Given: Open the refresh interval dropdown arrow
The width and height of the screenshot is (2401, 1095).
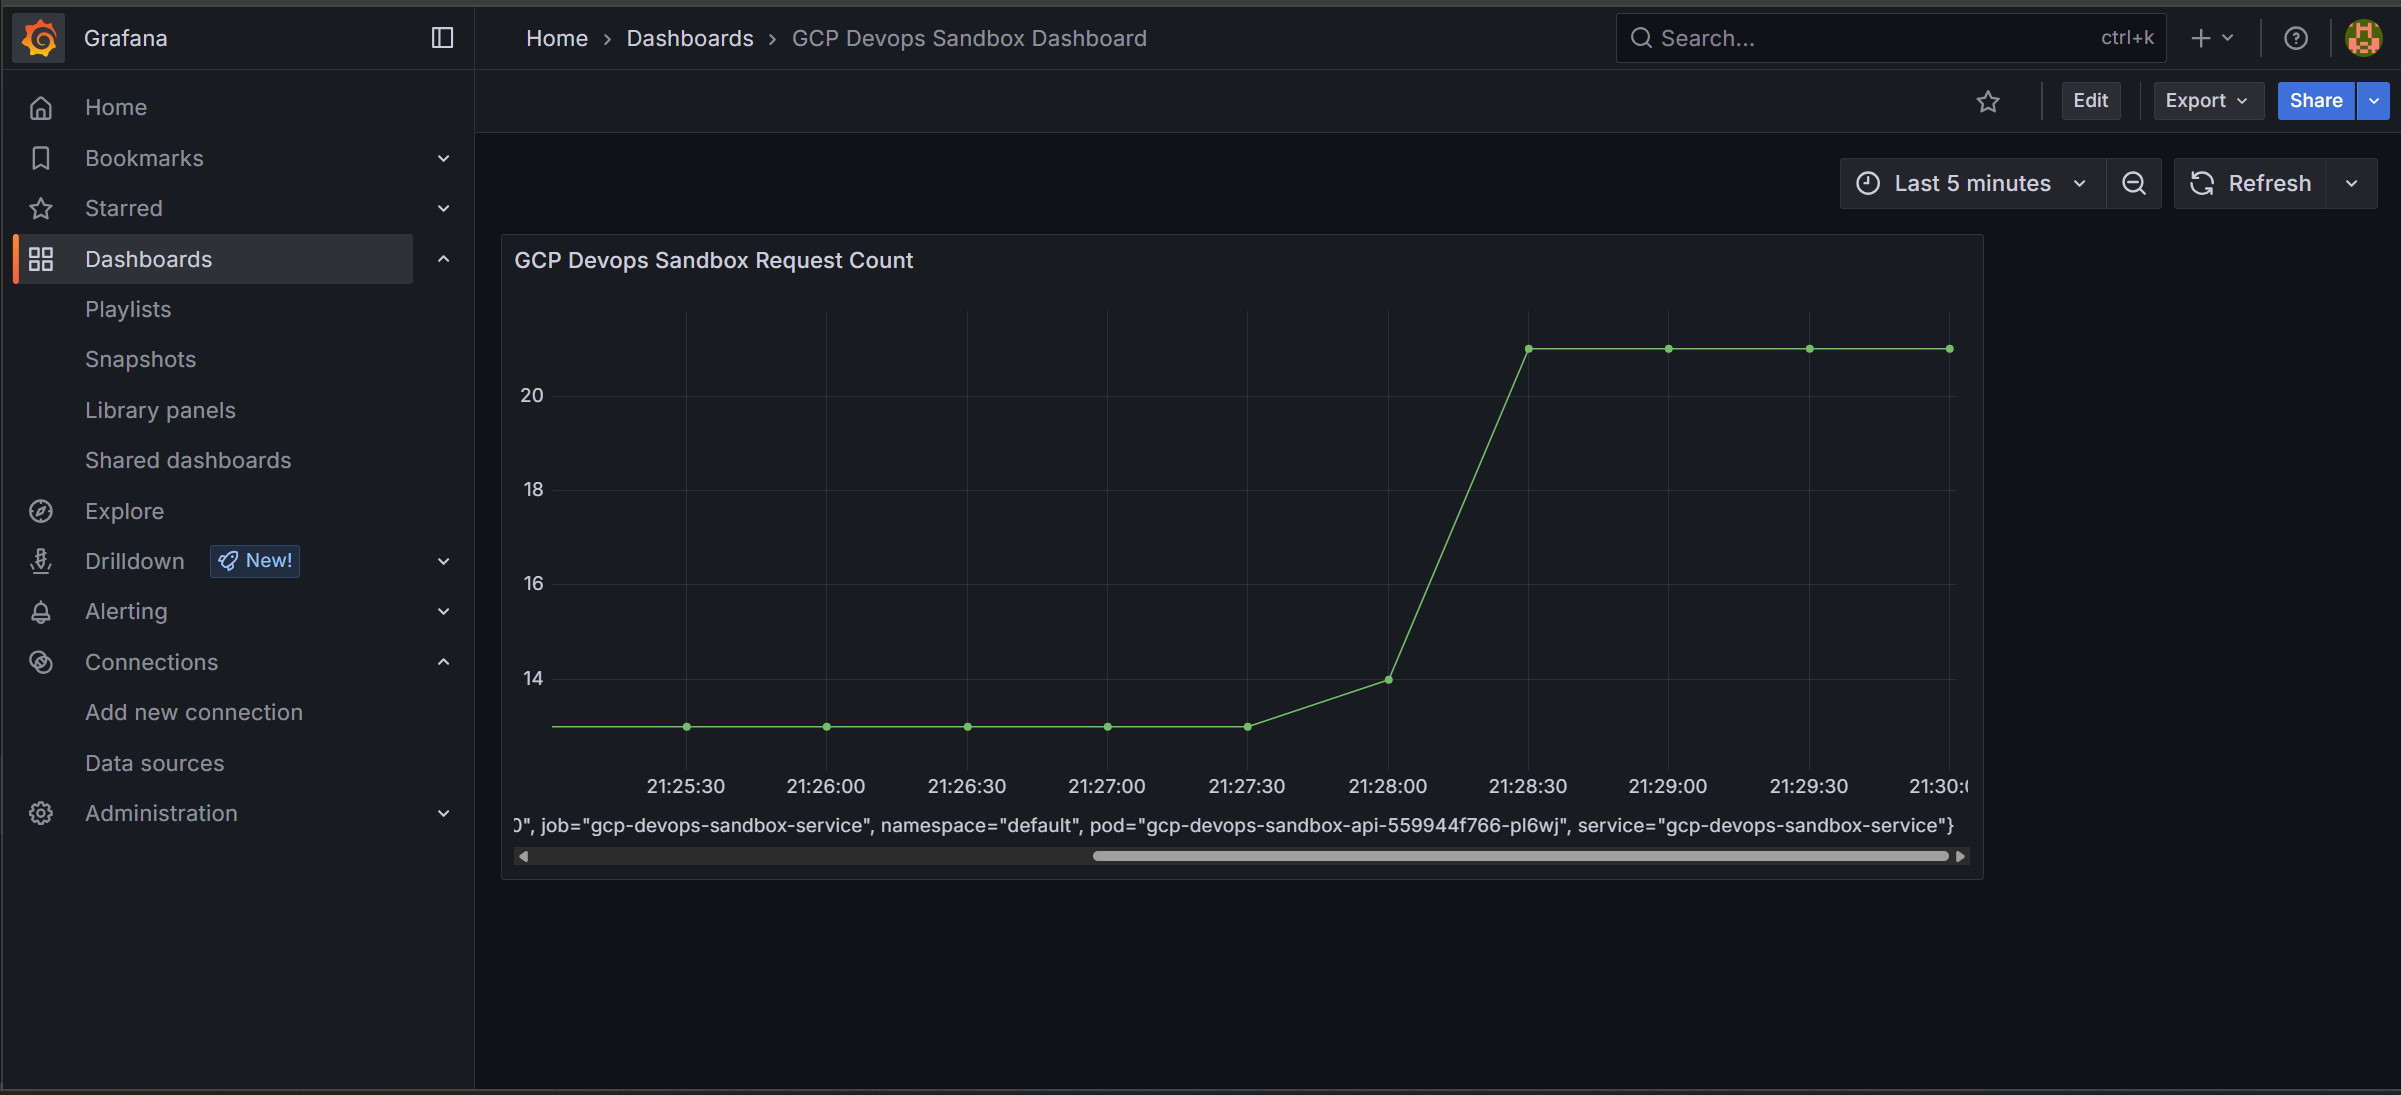Looking at the screenshot, I should tap(2352, 183).
